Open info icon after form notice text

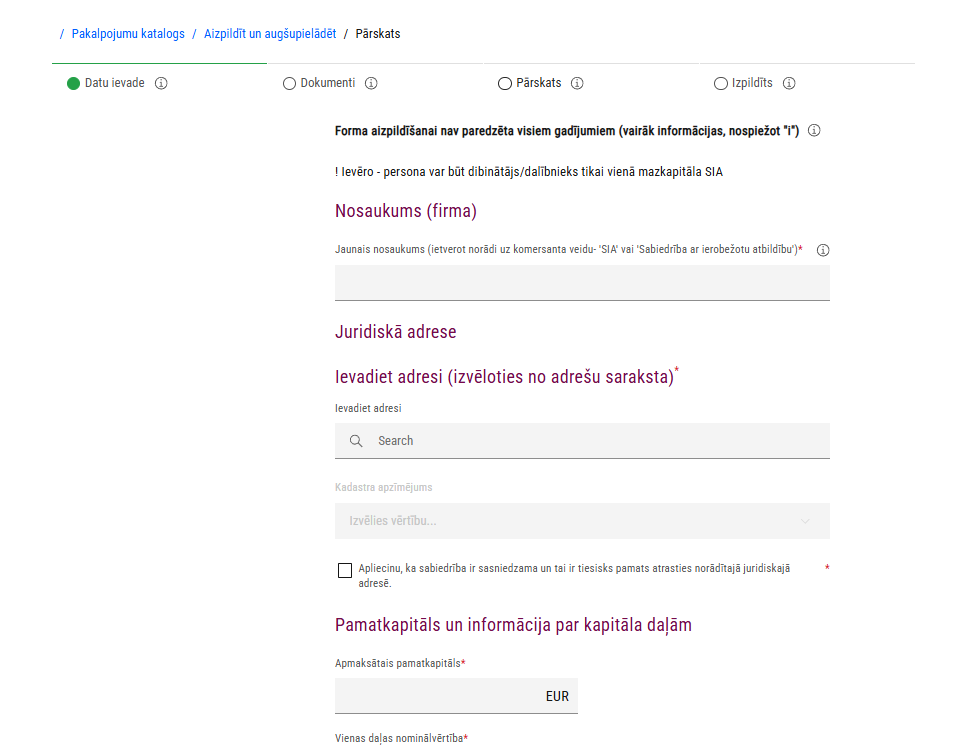pyautogui.click(x=814, y=131)
